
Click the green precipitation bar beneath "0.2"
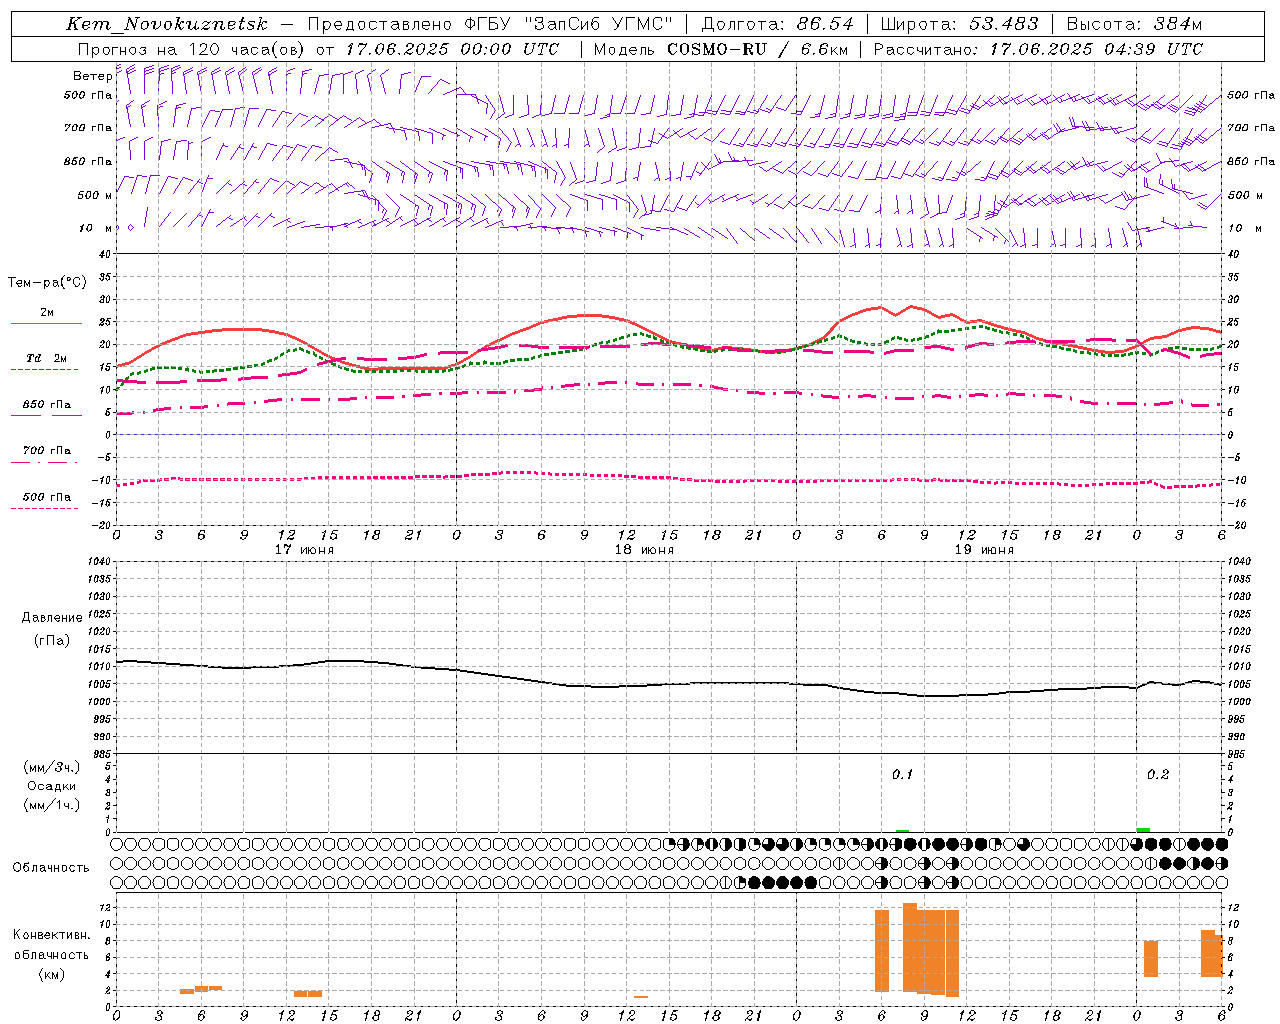(1143, 830)
